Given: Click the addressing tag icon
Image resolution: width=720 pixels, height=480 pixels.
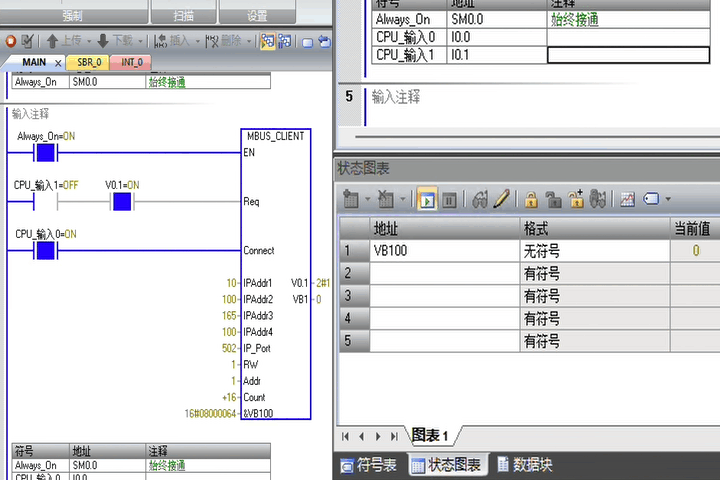Looking at the screenshot, I should [651, 199].
